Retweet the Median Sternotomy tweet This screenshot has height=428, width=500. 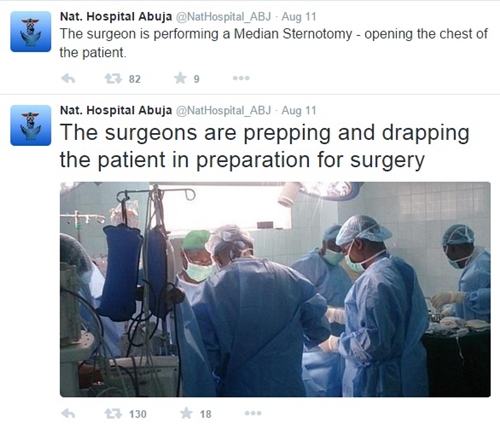pos(113,79)
